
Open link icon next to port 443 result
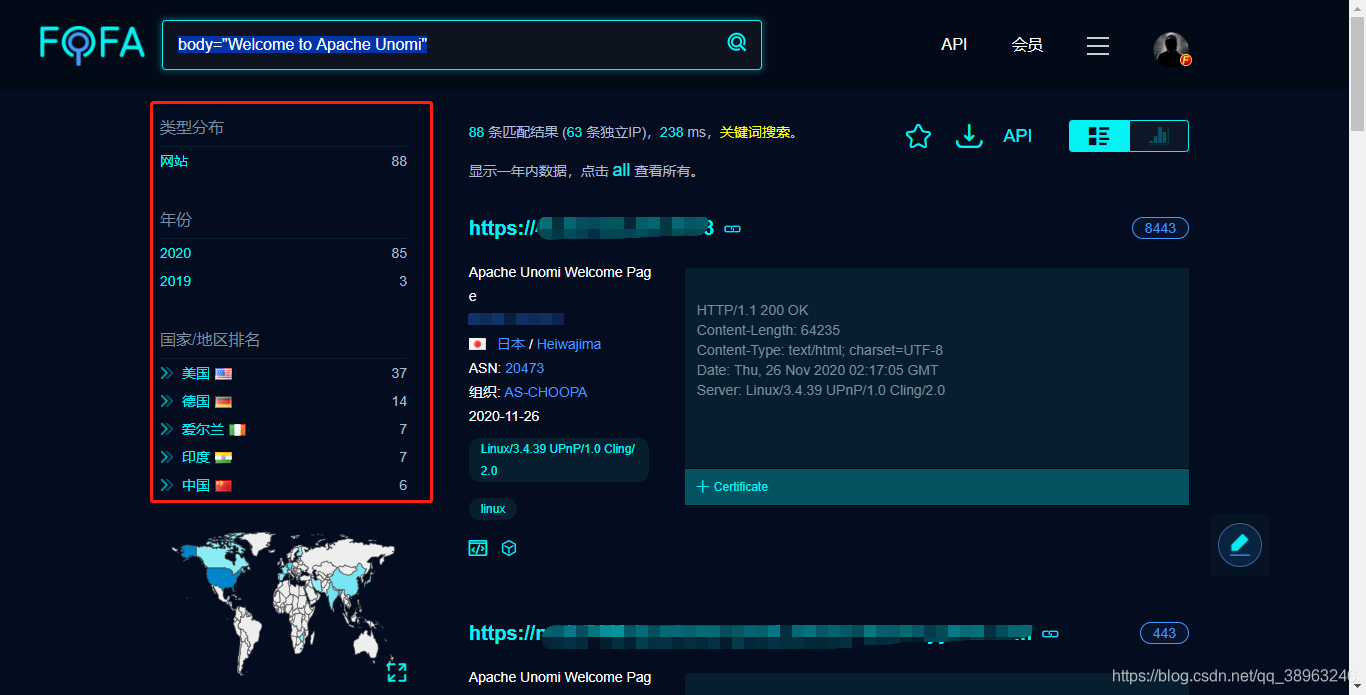click(1050, 634)
